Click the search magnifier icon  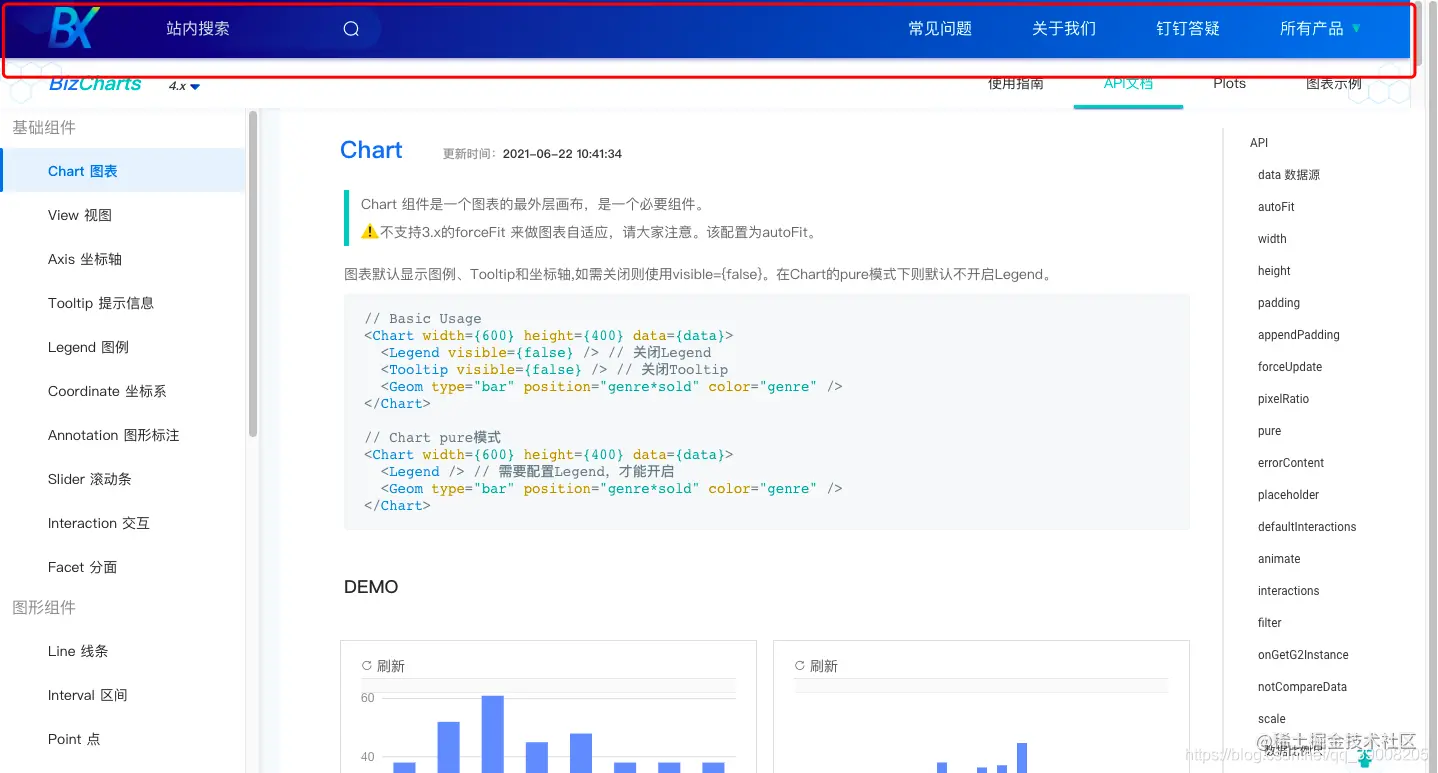tap(350, 28)
